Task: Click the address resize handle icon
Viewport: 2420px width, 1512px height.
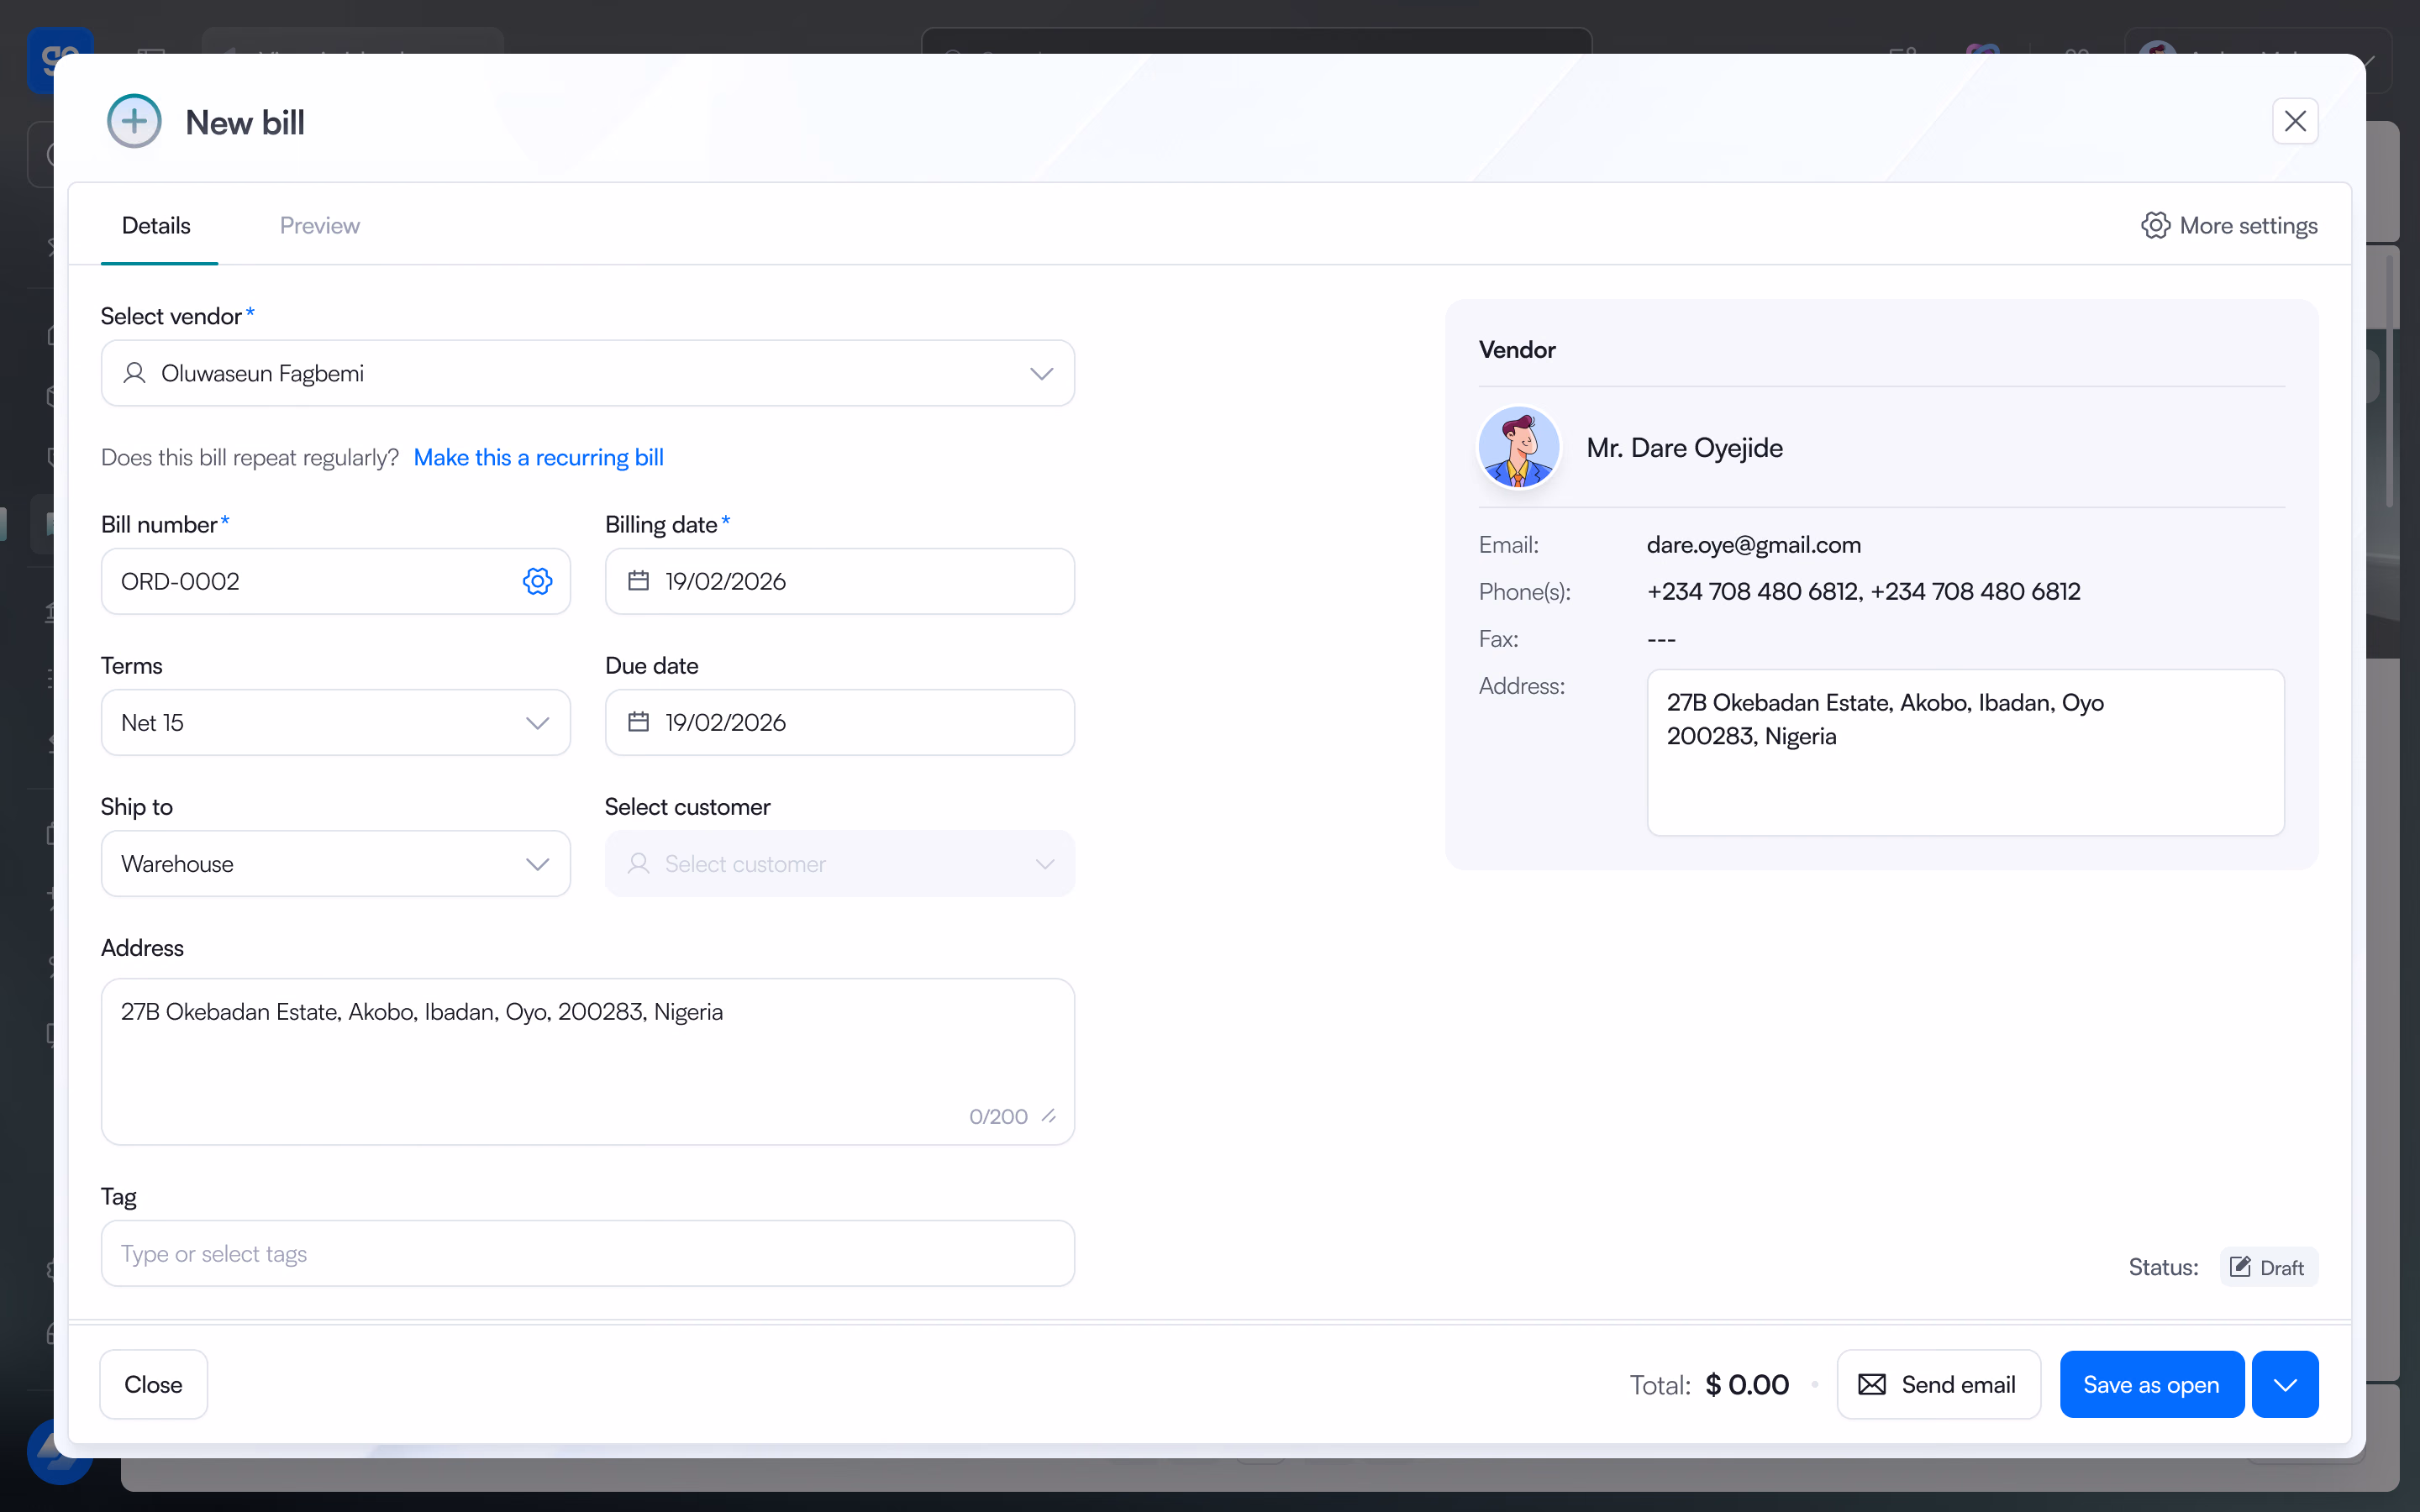Action: pos(1048,1116)
